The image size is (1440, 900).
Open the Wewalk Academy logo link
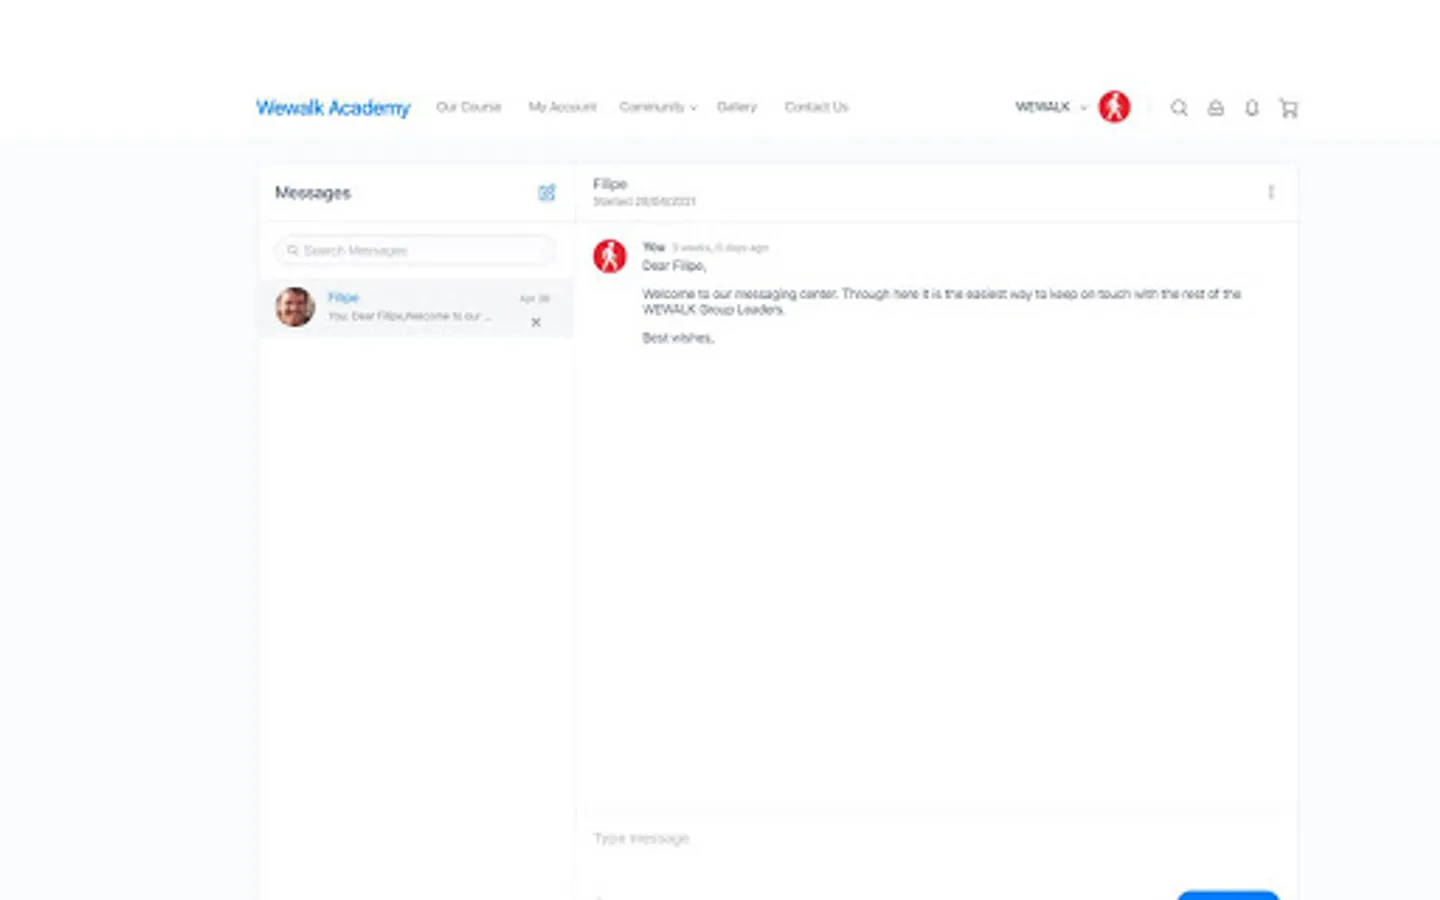click(333, 108)
